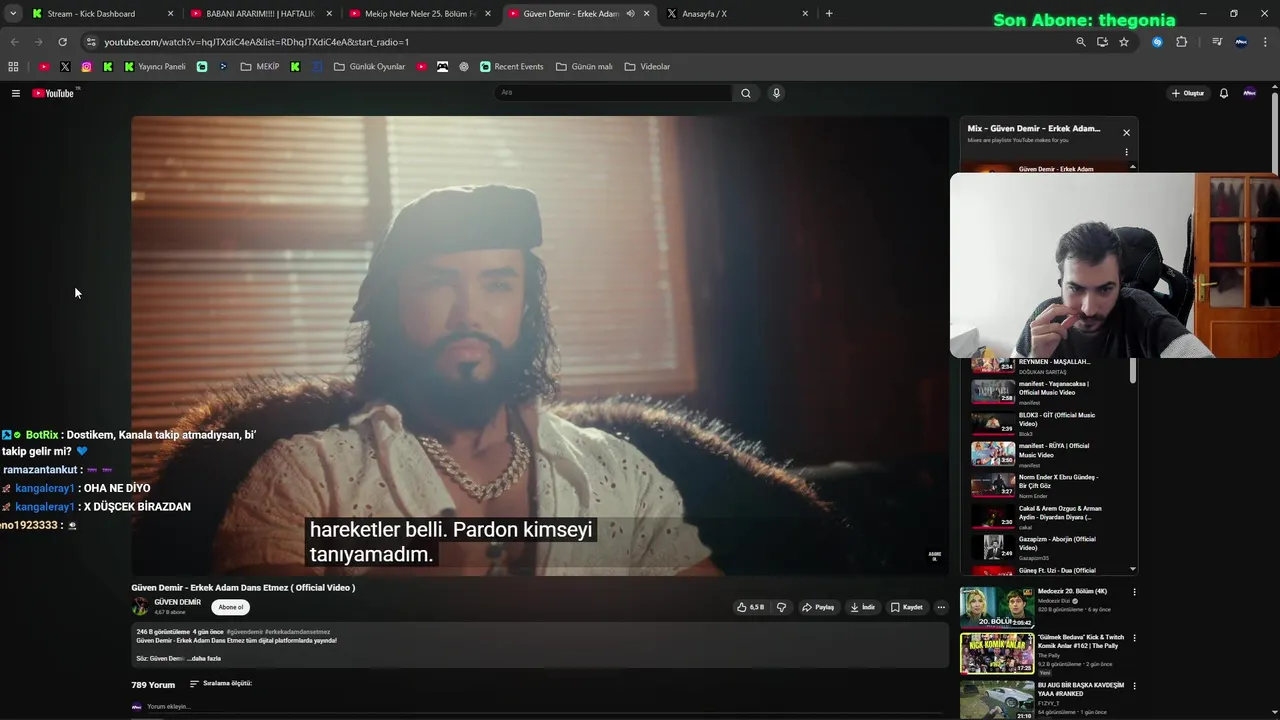1280x720 pixels.
Task: Bookmark this page with the star icon
Action: click(1124, 42)
